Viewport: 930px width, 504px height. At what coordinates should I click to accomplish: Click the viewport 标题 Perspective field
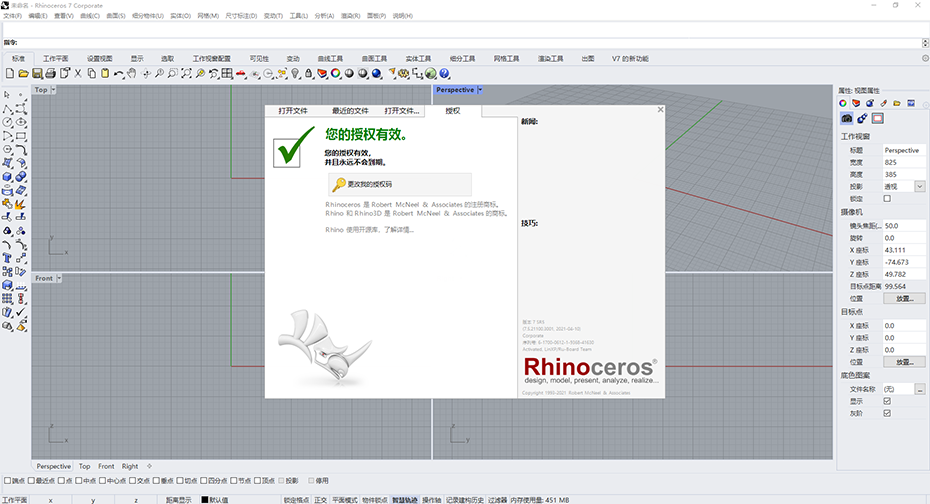point(904,151)
